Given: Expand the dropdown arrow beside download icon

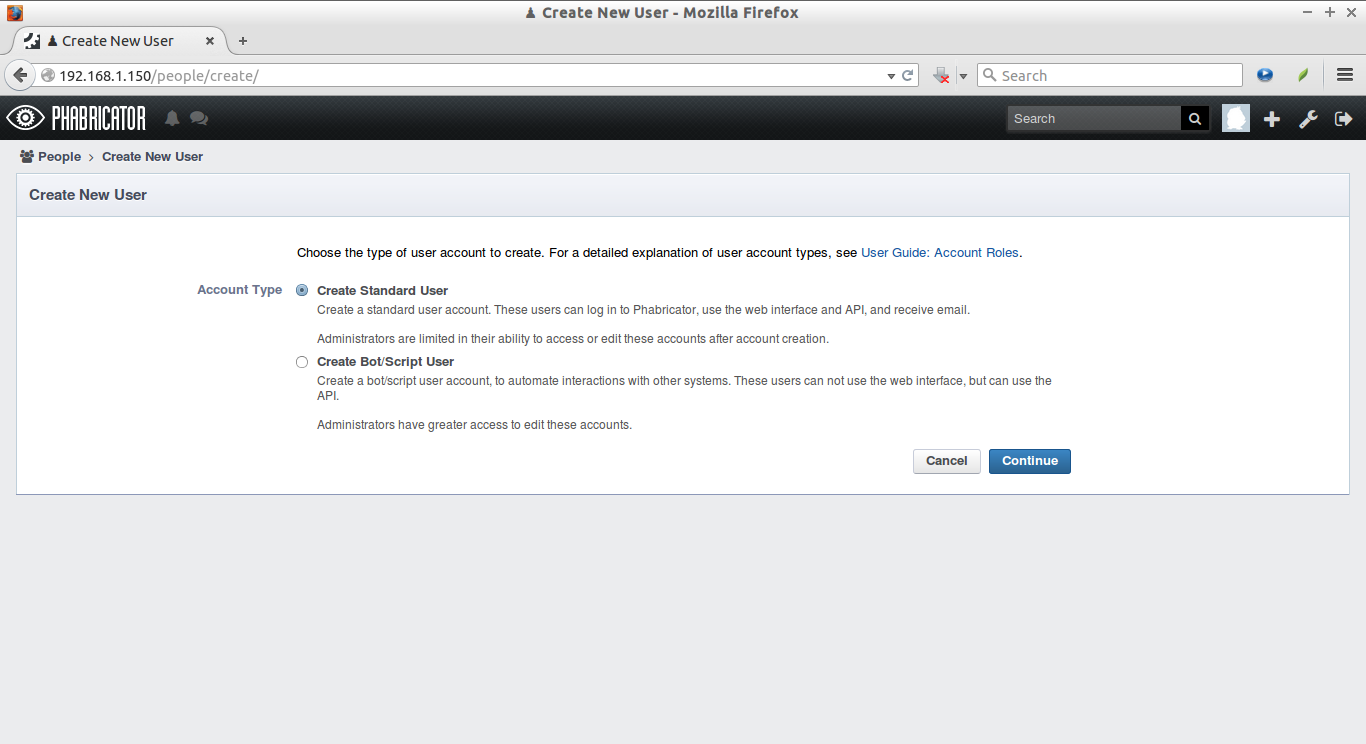Looking at the screenshot, I should tap(963, 76).
